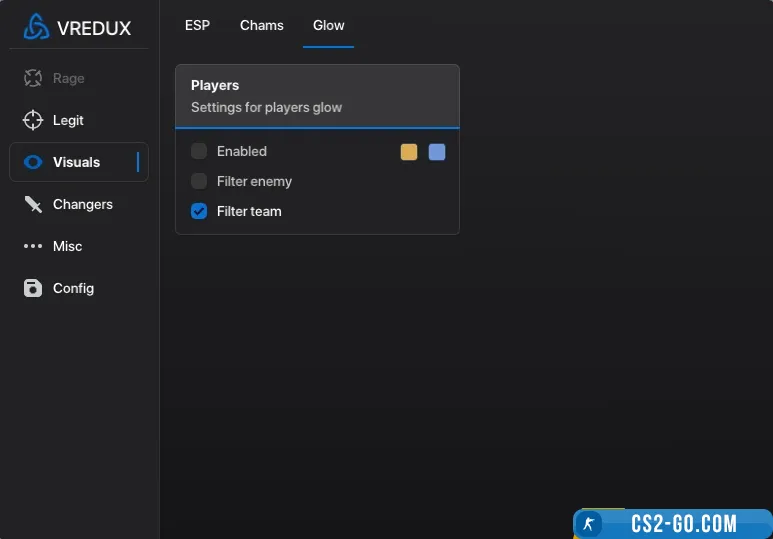Screen dimensions: 773x539
Task: Click the VREDUX title text
Action: pos(94,28)
